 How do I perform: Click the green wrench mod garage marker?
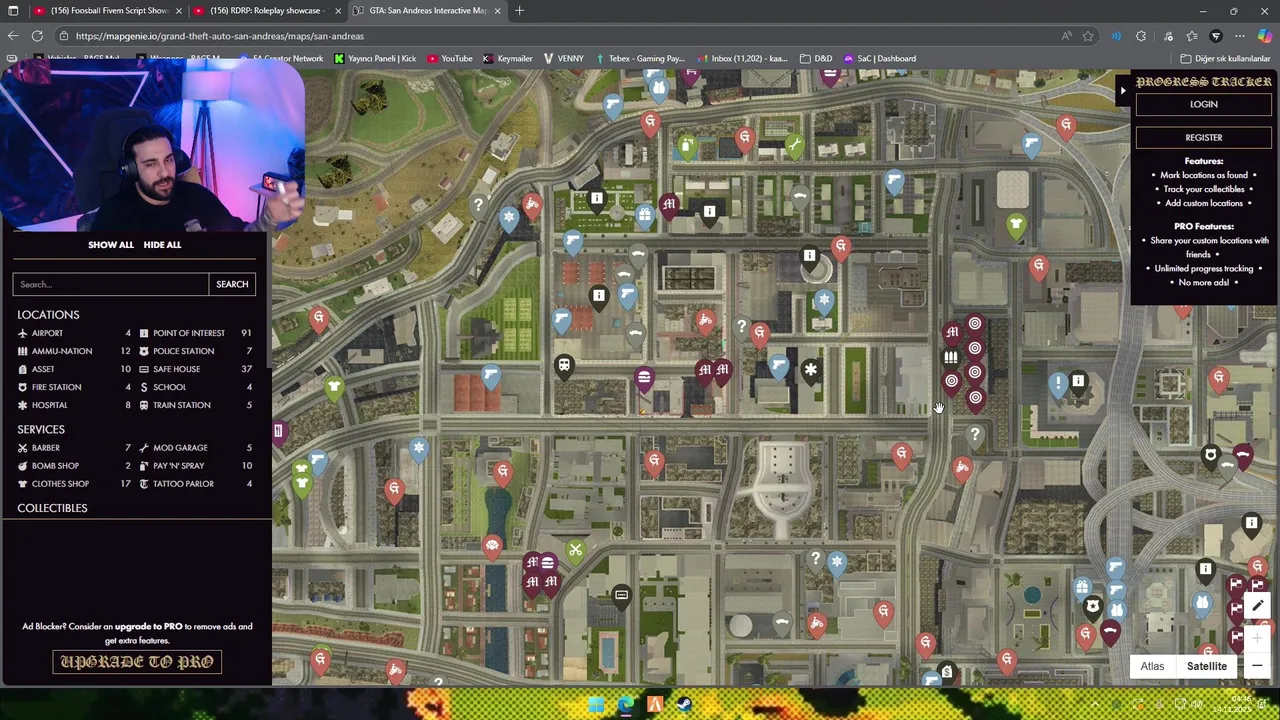794,147
